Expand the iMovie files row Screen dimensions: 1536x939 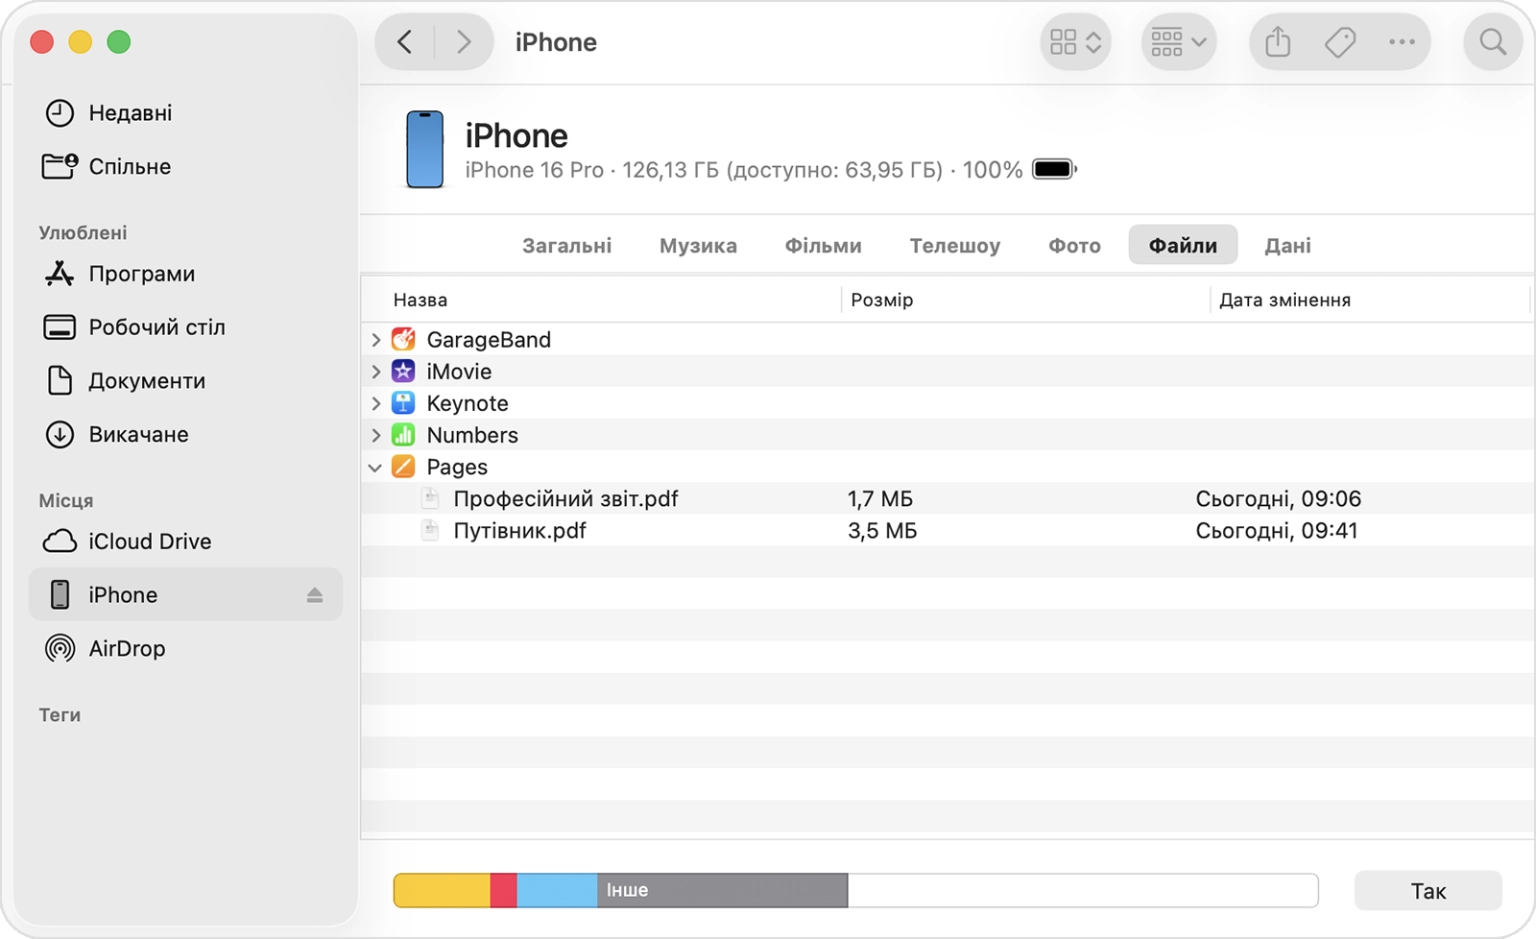tap(376, 372)
